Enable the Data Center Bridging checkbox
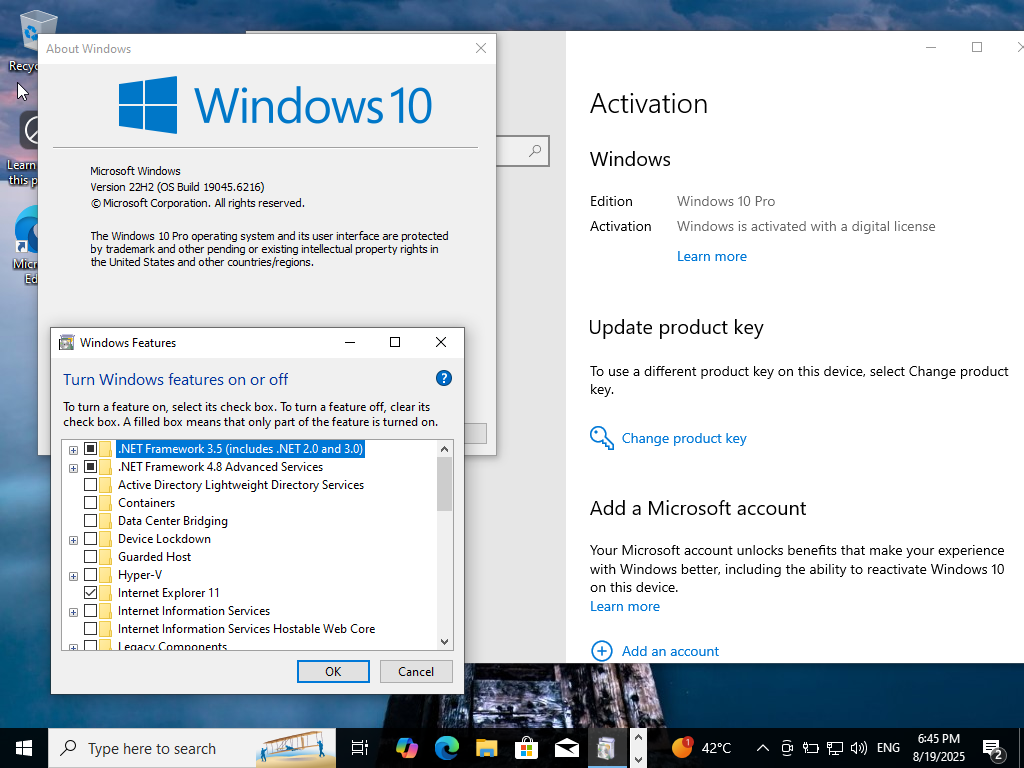Screen dimensions: 1024x768 [90, 521]
